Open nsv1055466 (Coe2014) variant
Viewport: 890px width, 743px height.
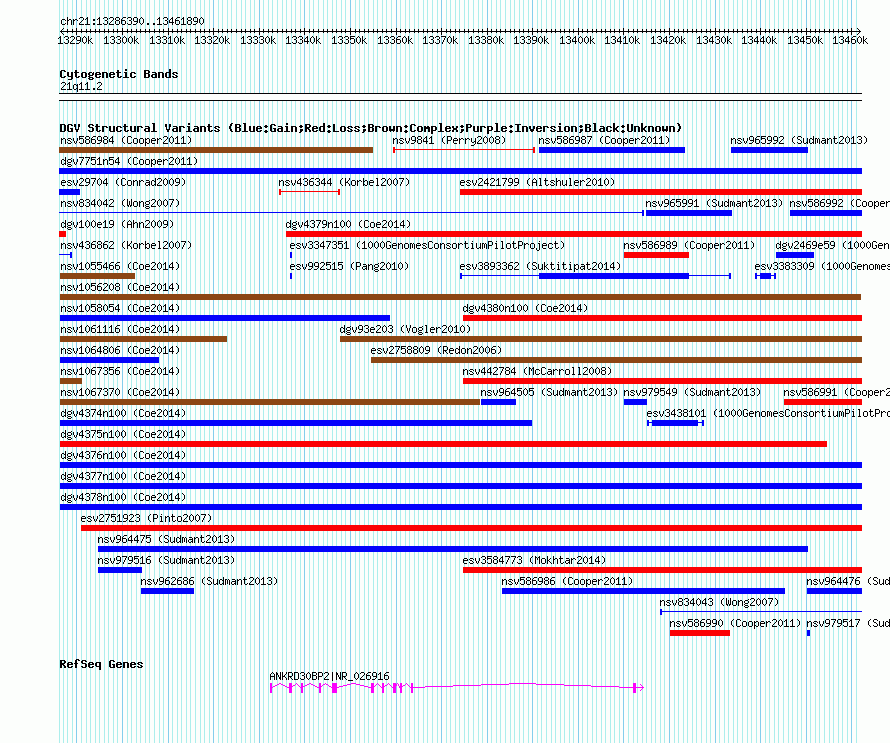coord(97,276)
